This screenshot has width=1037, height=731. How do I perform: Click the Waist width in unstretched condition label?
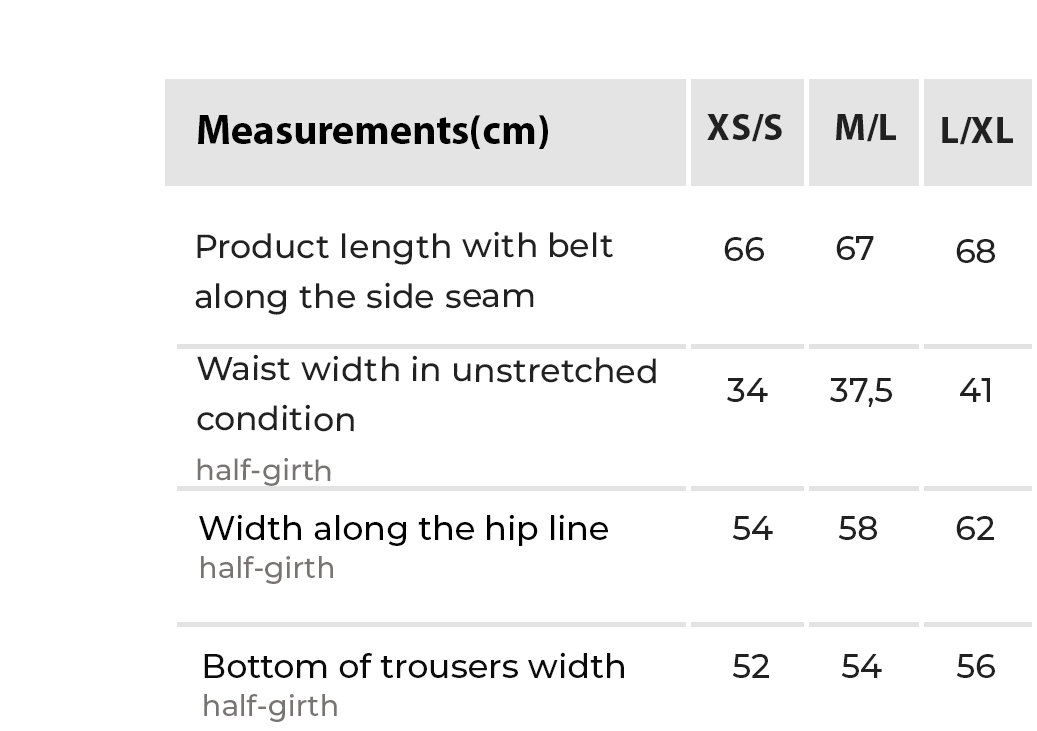pyautogui.click(x=427, y=394)
